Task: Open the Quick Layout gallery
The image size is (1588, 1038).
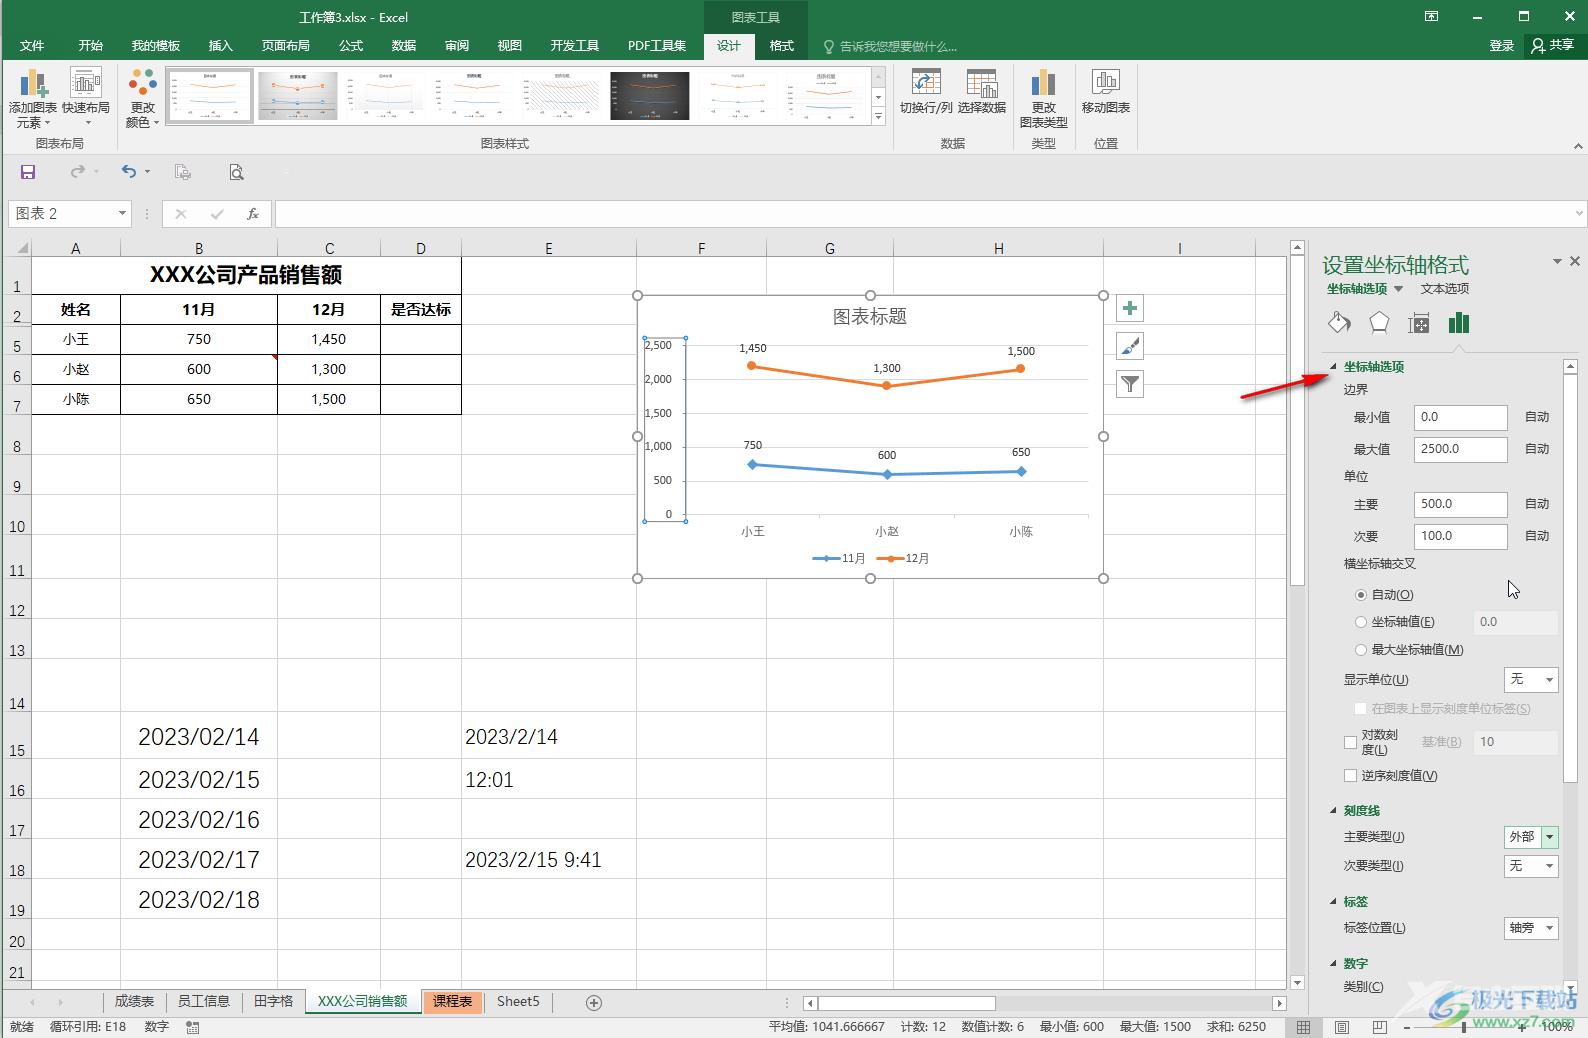Action: click(x=86, y=98)
